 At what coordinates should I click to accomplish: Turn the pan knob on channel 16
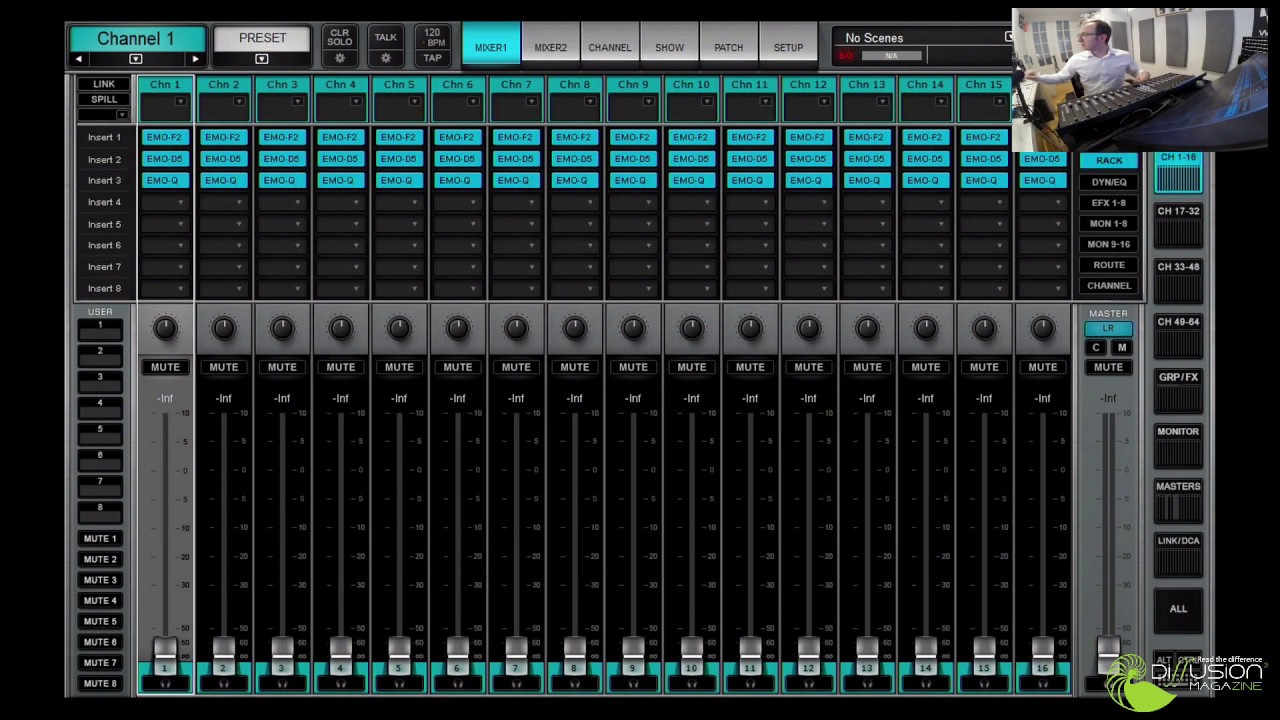(x=1043, y=328)
